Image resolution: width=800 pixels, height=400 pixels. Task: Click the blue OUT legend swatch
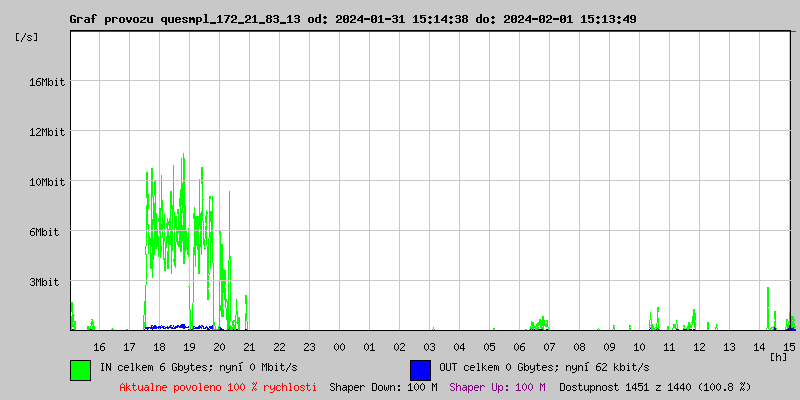coord(420,369)
